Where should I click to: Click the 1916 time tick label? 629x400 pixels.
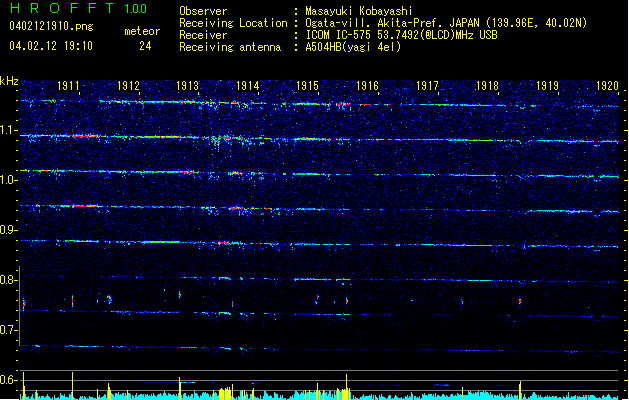coord(367,86)
